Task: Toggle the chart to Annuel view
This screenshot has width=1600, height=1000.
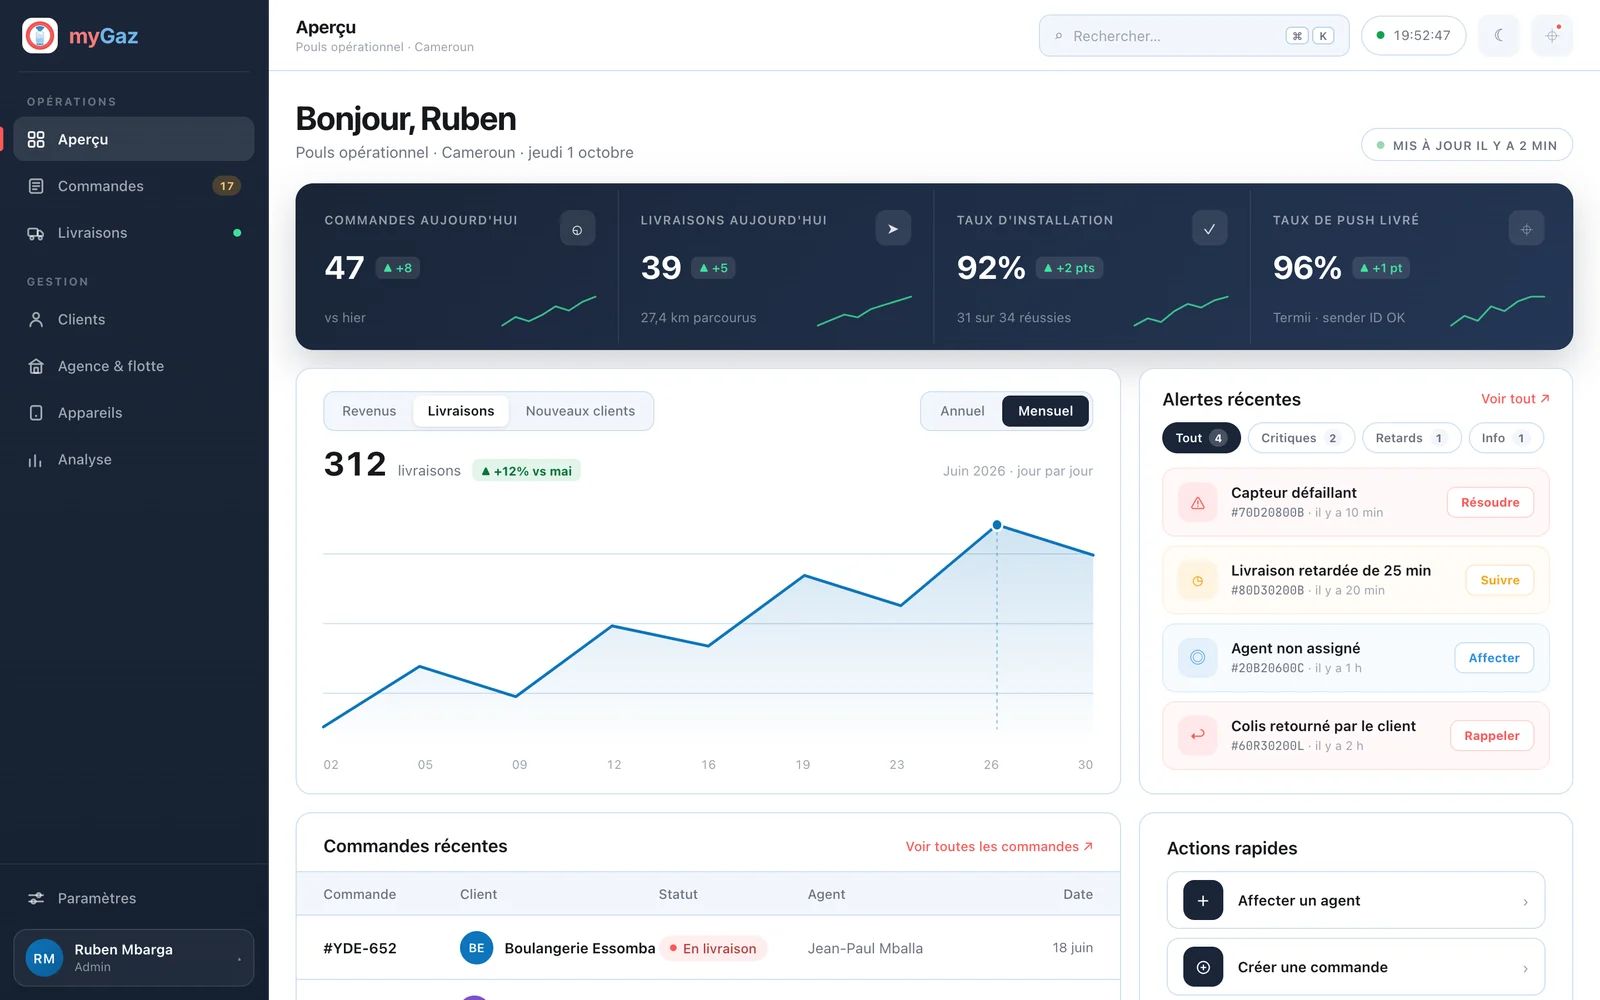Action: [x=962, y=411]
